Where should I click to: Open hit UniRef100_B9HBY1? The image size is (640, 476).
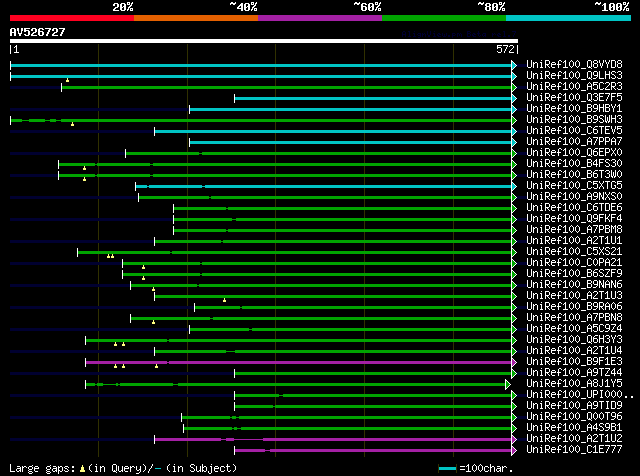[574, 109]
